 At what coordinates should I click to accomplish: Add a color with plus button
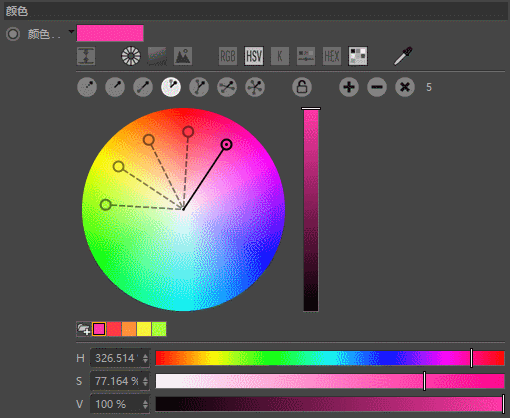tap(349, 87)
